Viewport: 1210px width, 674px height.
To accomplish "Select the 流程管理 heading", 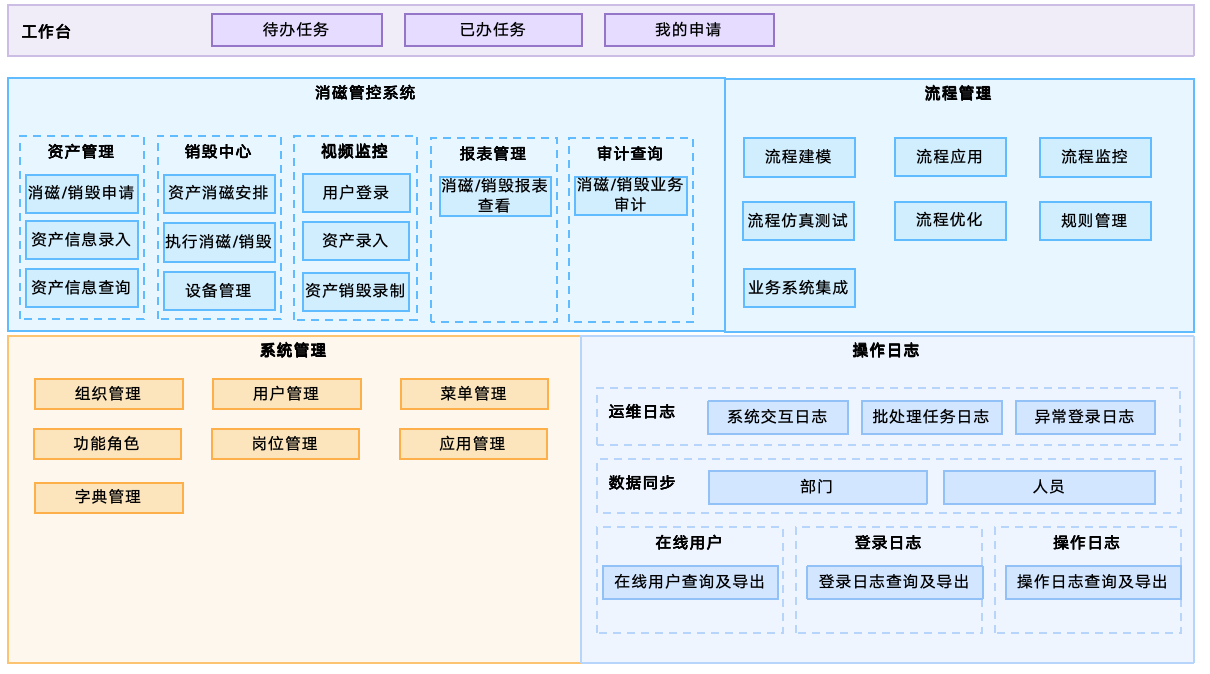I will pyautogui.click(x=958, y=94).
